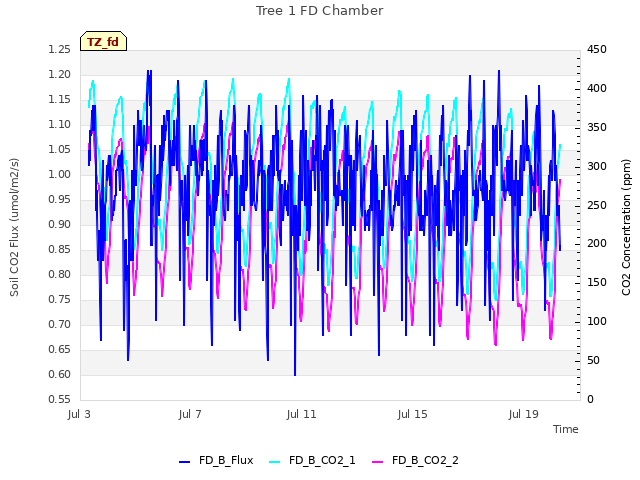Click the Jul 15 x-axis tick label
The width and height of the screenshot is (640, 480).
tap(412, 414)
